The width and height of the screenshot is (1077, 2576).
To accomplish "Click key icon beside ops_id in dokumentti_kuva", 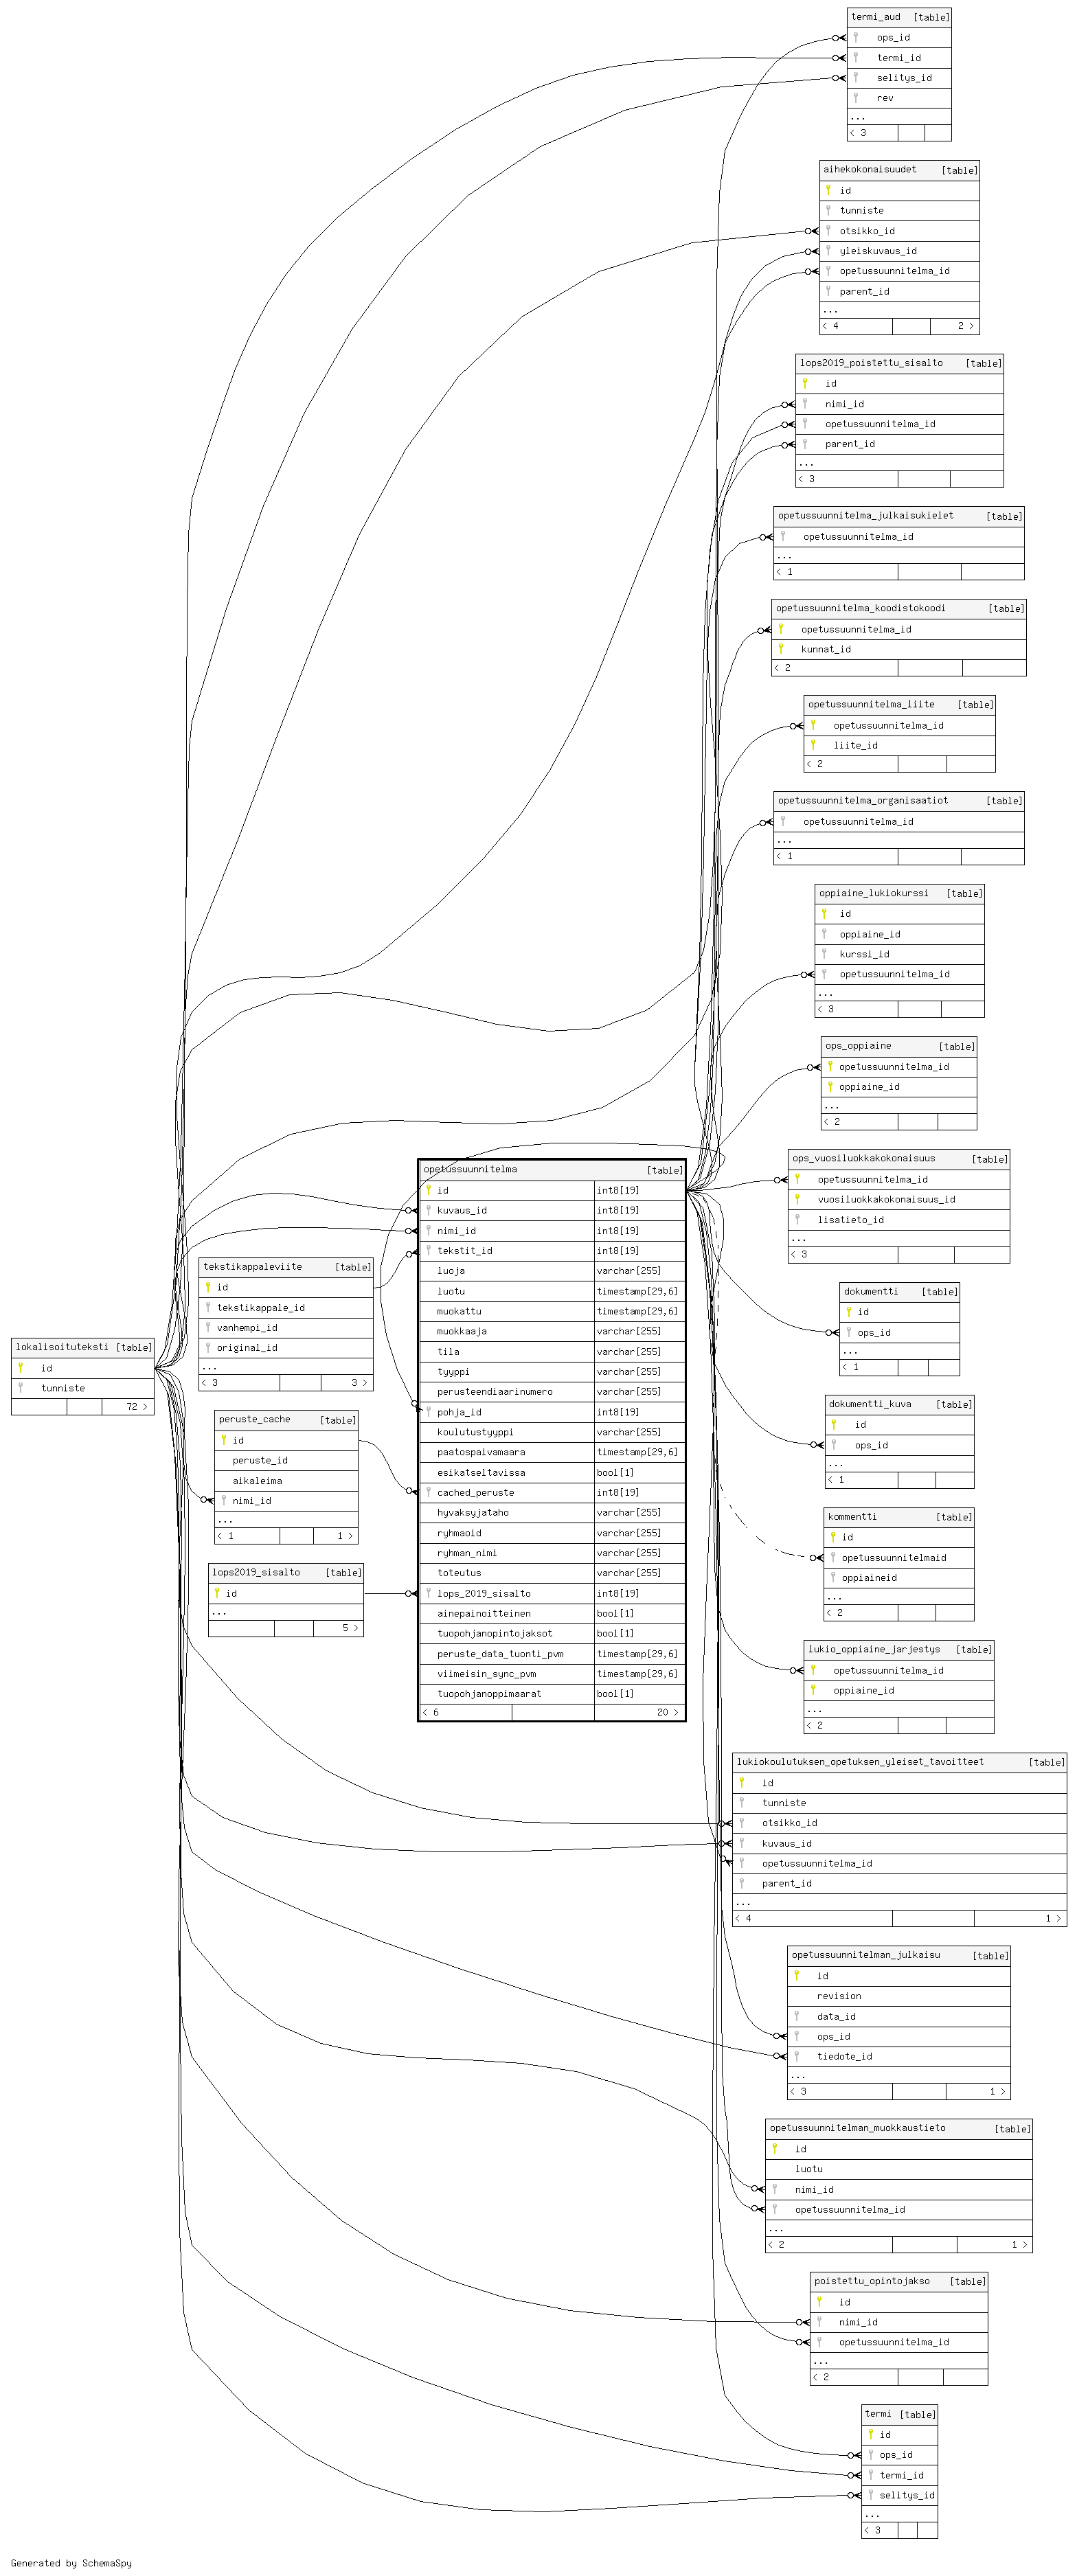I will 833,1445.
